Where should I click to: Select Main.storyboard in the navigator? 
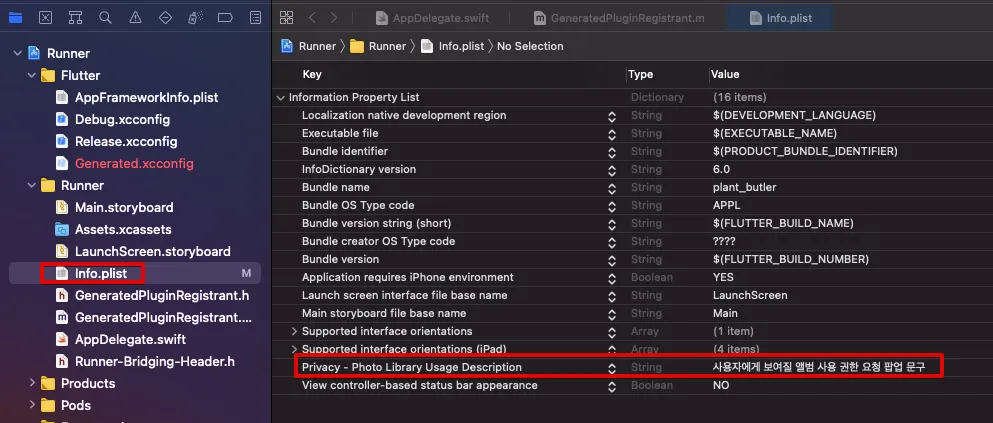pyautogui.click(x=123, y=208)
